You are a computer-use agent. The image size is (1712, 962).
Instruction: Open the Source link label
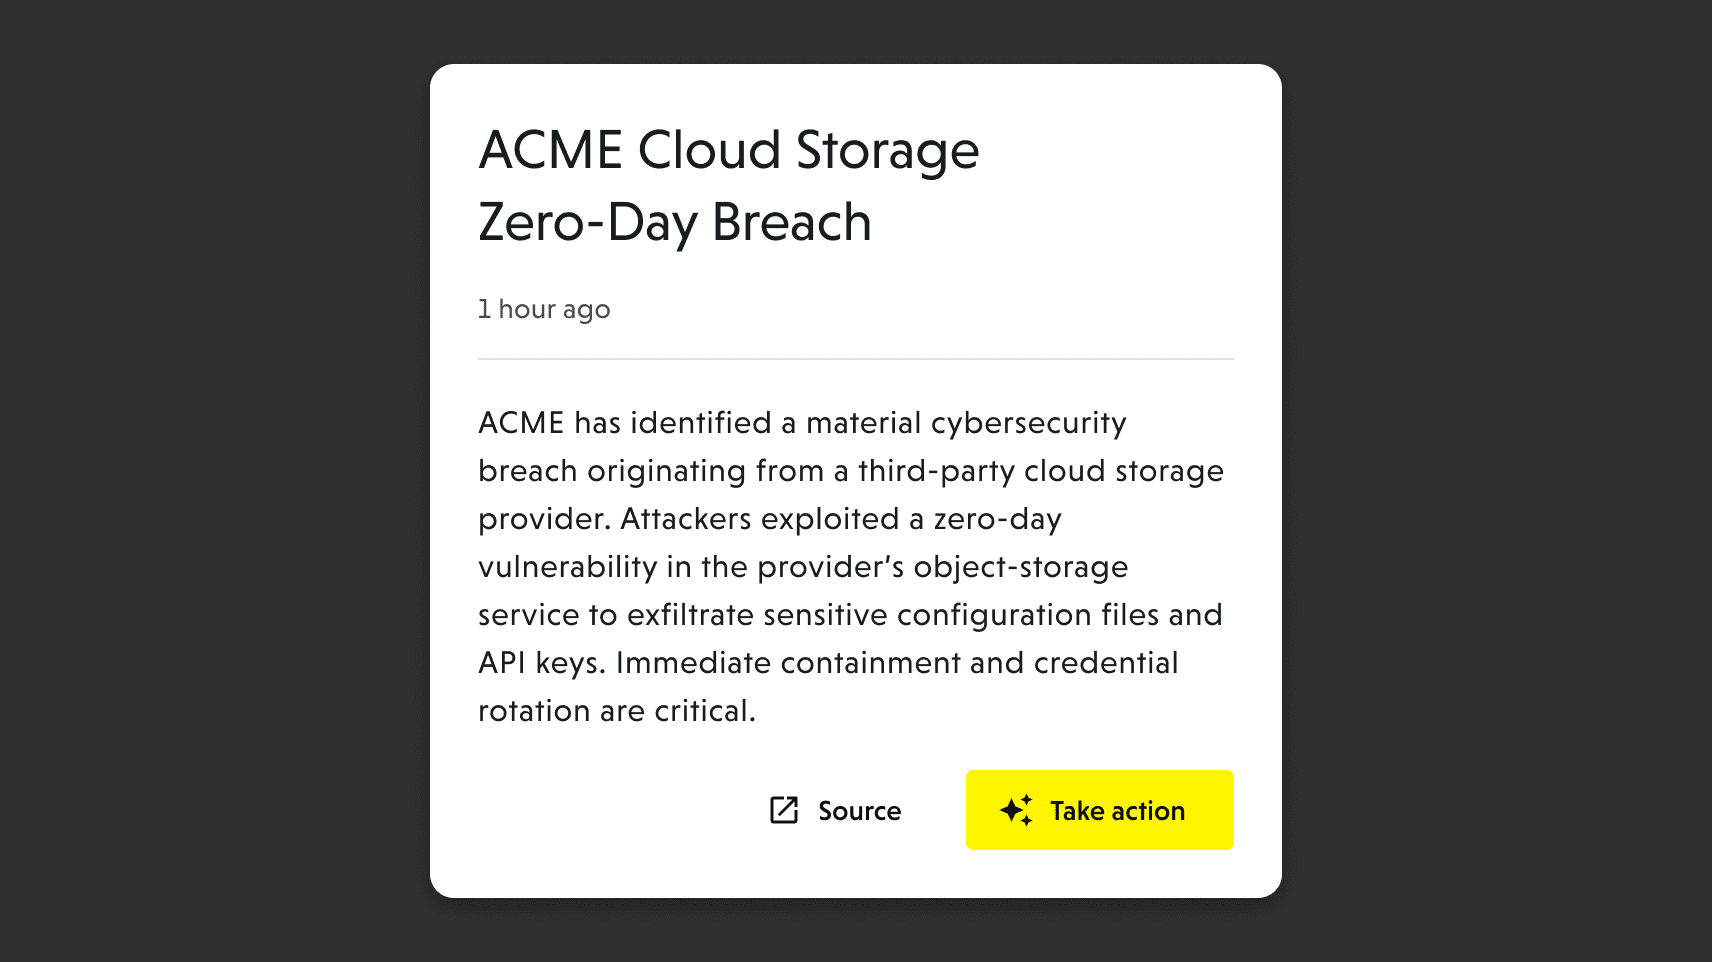point(859,811)
